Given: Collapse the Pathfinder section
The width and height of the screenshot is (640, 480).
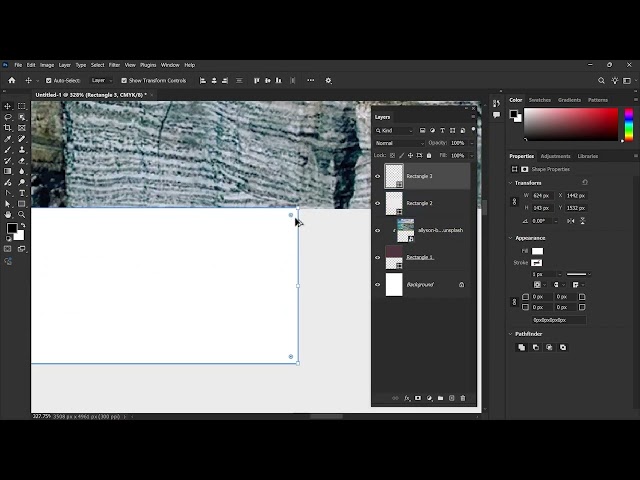Looking at the screenshot, I should (x=511, y=334).
